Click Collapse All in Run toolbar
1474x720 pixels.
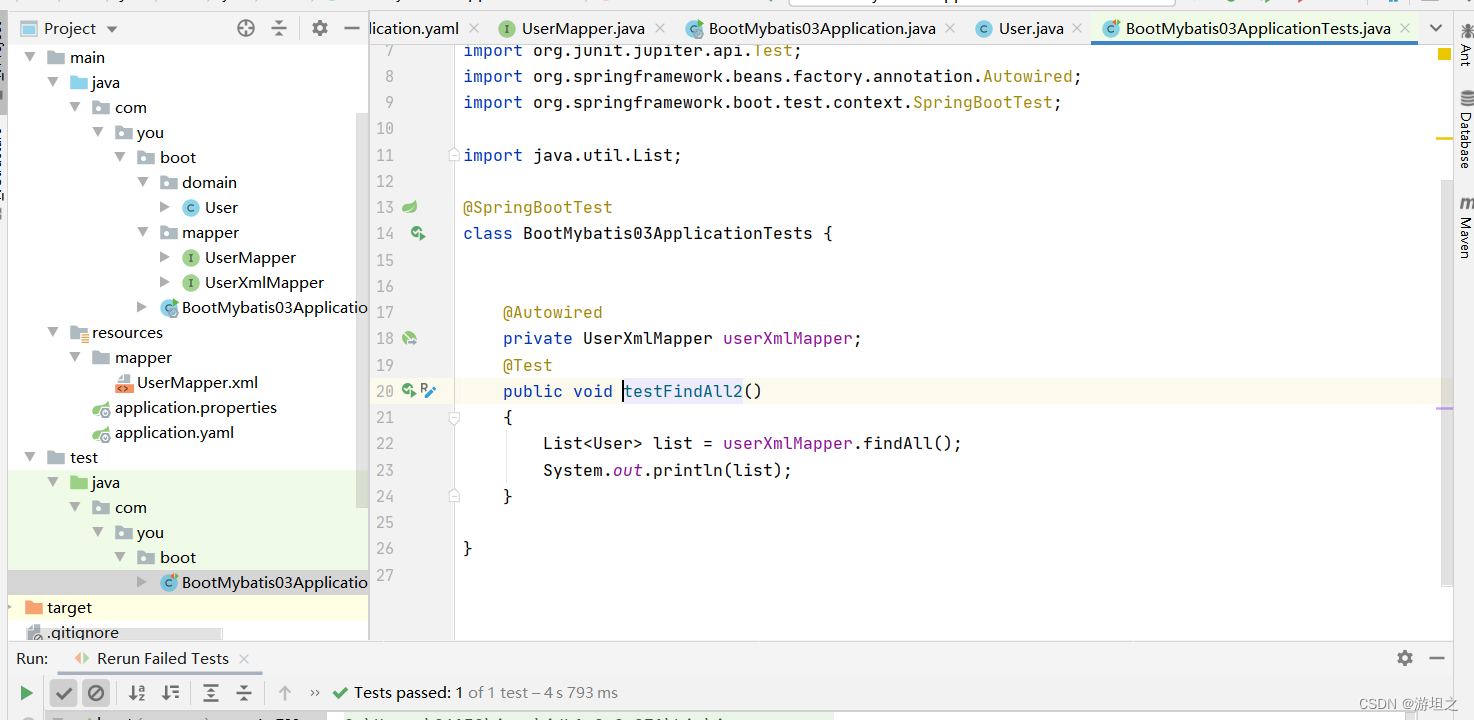(244, 693)
